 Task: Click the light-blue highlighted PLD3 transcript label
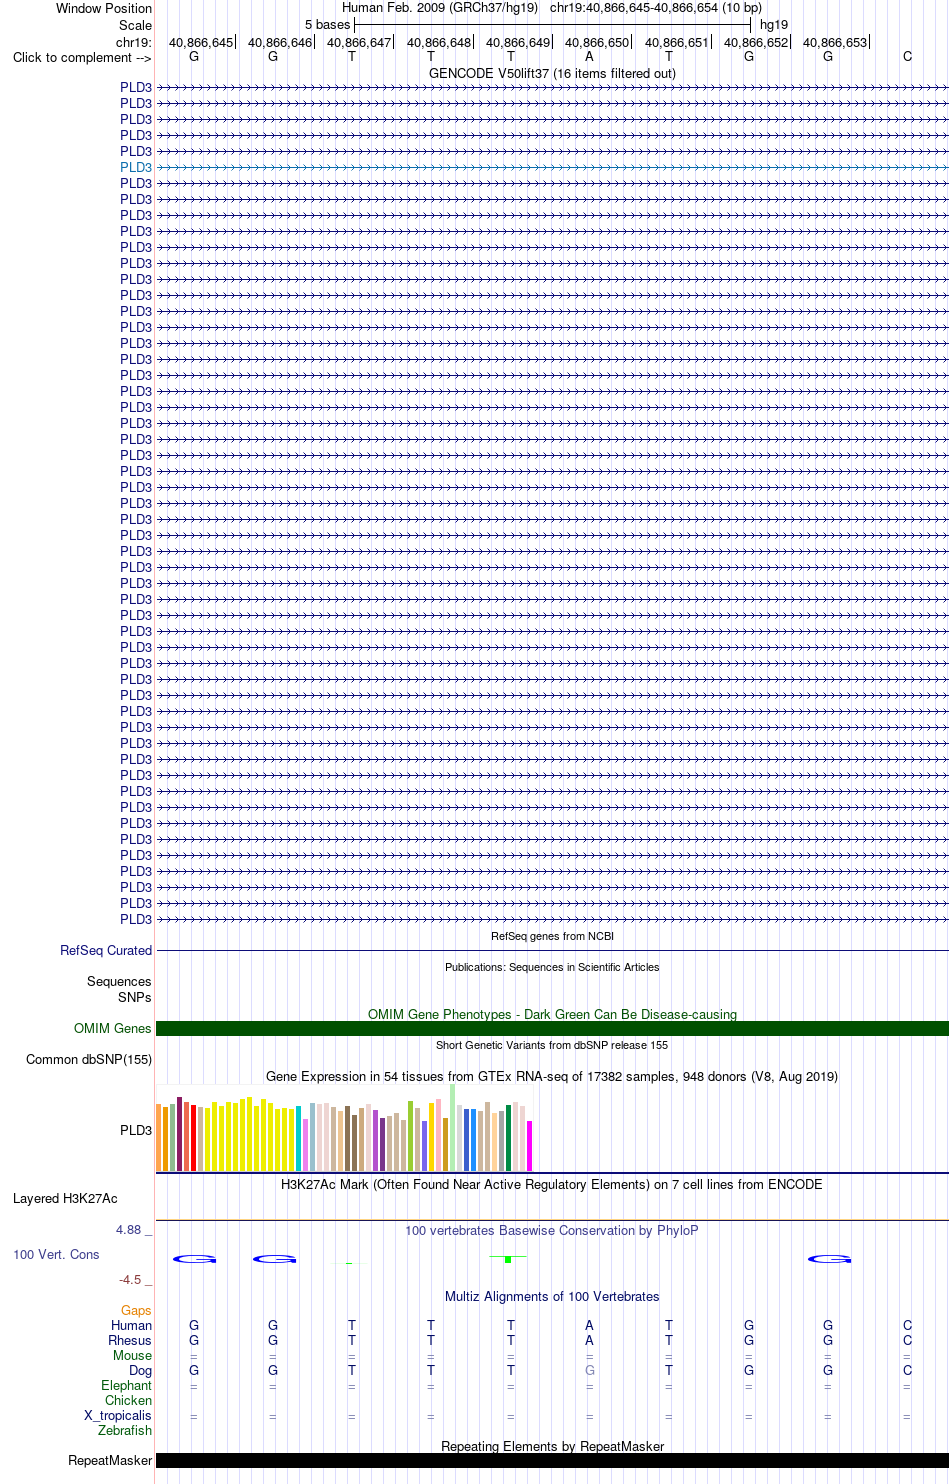136,167
